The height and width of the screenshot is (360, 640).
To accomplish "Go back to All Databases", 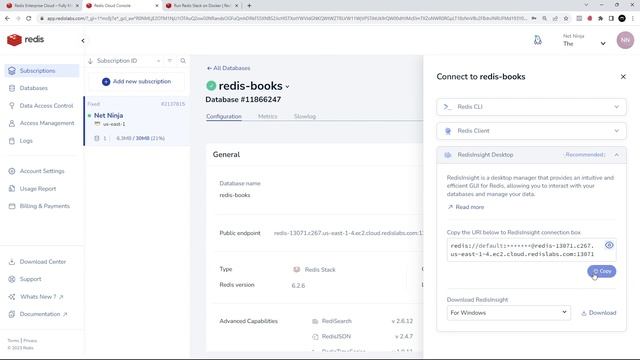I will [228, 68].
